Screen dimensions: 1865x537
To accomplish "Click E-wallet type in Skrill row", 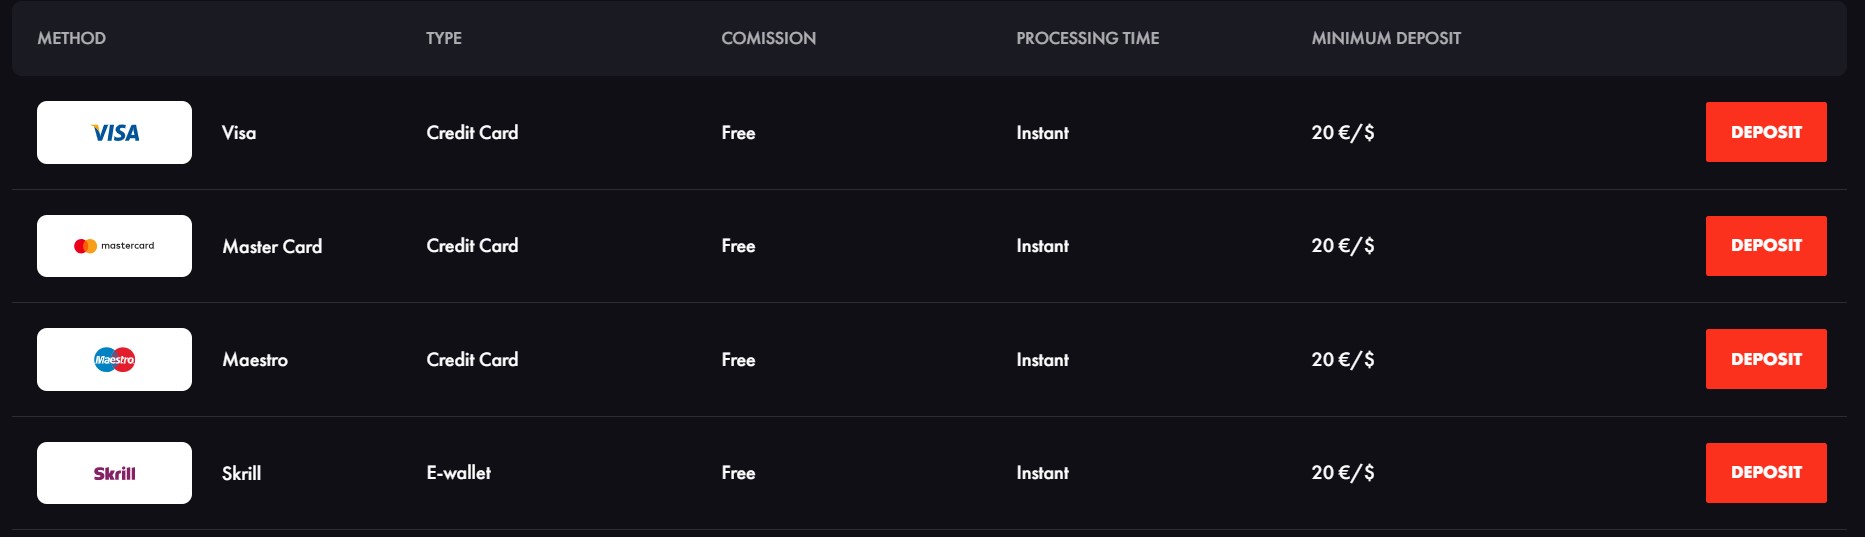I will (x=458, y=473).
